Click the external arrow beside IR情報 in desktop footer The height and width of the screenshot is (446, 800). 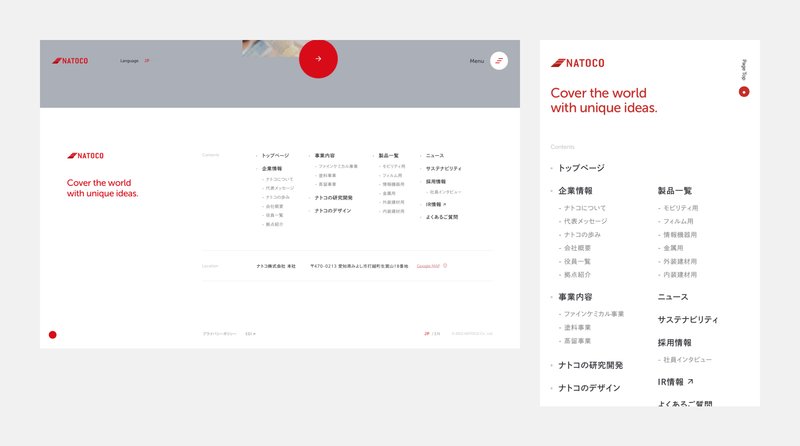444,204
